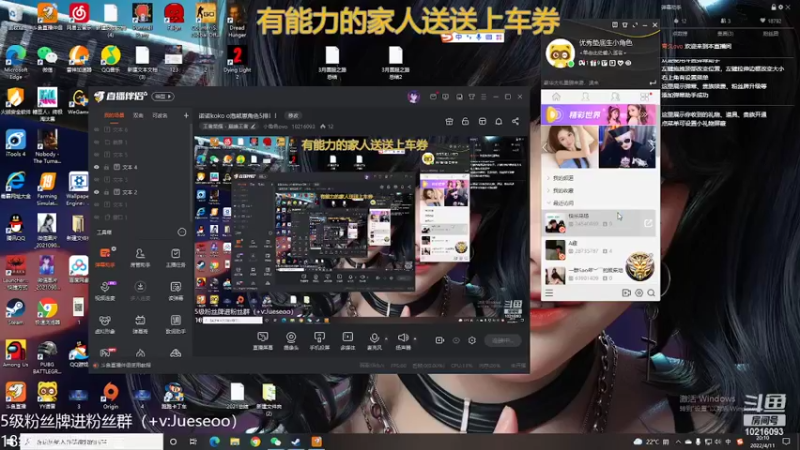Image resolution: width=800 pixels, height=450 pixels.
Task: Edit the category tag with pencil
Action: [x=253, y=126]
